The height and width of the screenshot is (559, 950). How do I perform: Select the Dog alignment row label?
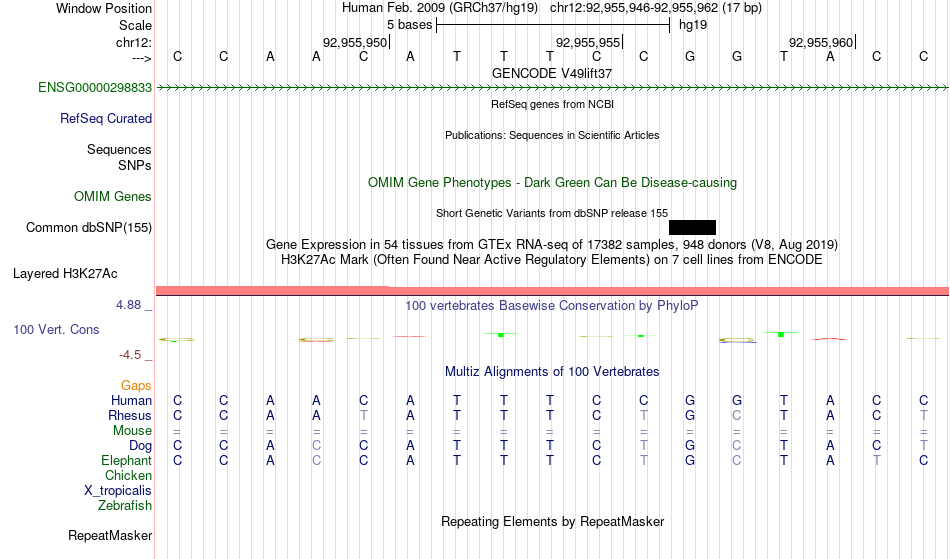[141, 446]
